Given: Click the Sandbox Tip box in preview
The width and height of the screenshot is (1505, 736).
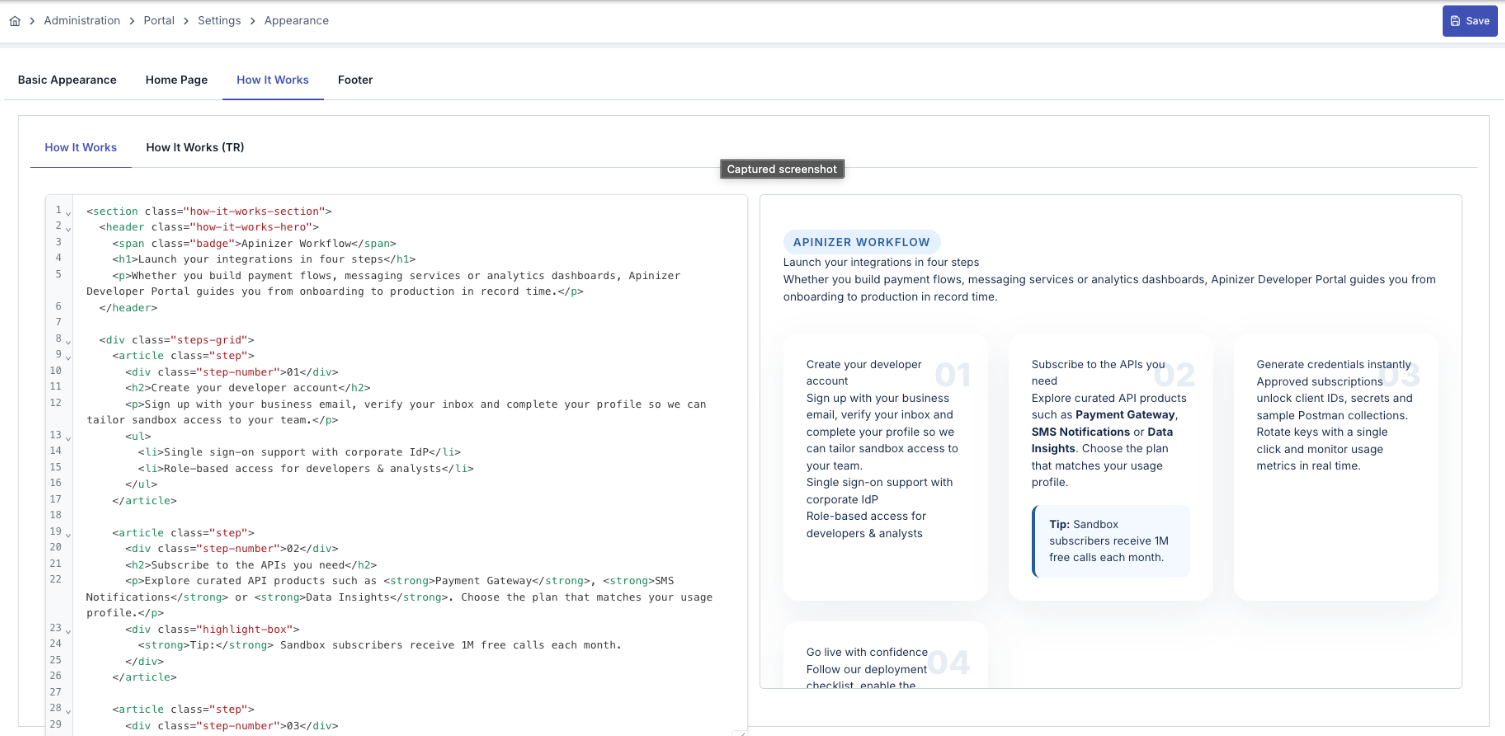Looking at the screenshot, I should [1111, 541].
